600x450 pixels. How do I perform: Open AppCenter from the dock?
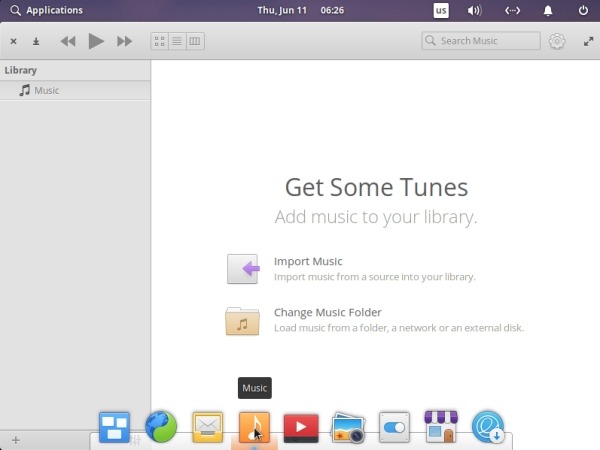click(441, 427)
